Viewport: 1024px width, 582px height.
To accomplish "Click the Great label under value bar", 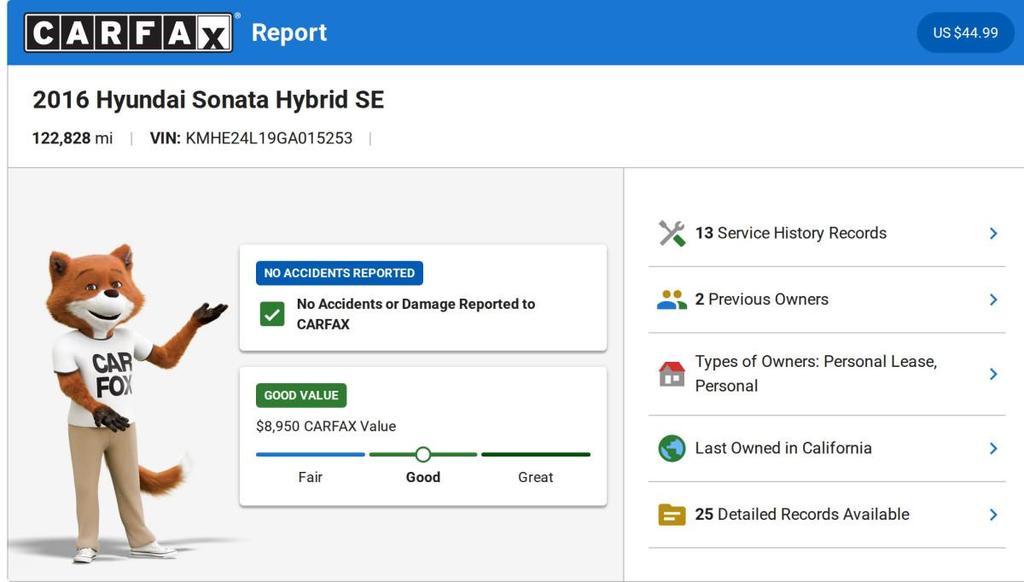I will click(536, 477).
